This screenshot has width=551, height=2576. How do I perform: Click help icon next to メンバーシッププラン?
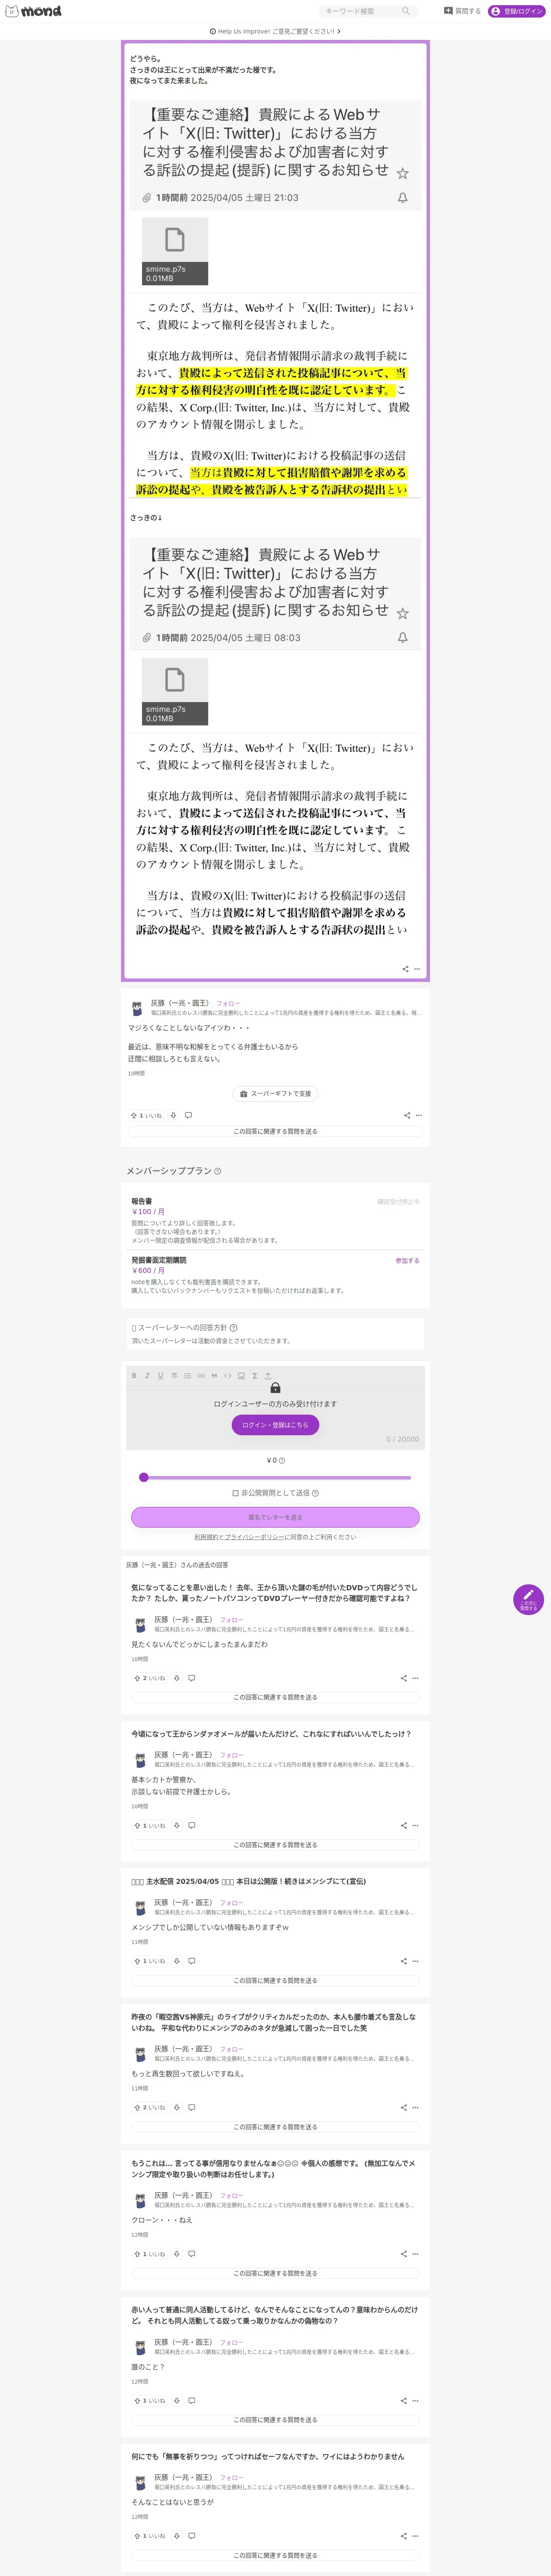tap(218, 1171)
